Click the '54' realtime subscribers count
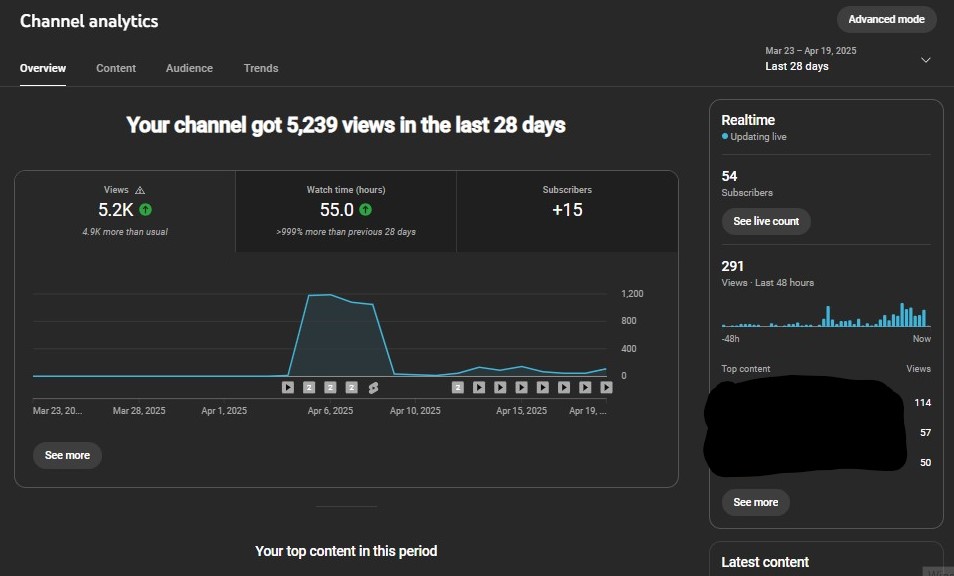 click(729, 176)
